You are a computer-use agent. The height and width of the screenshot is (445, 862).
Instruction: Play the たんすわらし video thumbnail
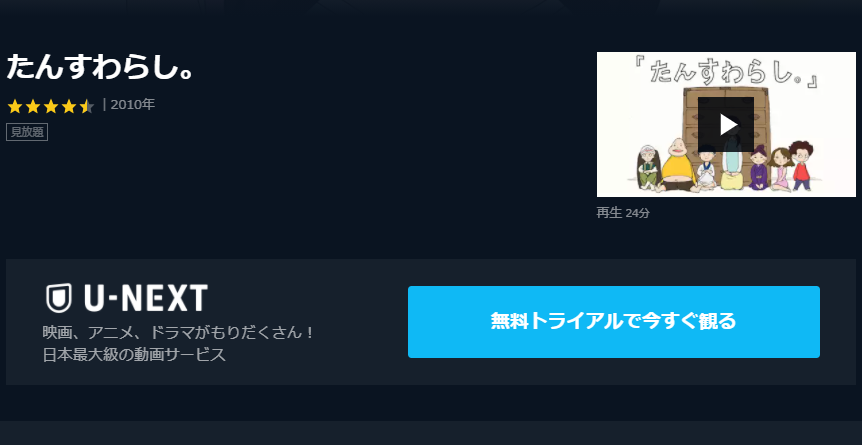pos(726,124)
